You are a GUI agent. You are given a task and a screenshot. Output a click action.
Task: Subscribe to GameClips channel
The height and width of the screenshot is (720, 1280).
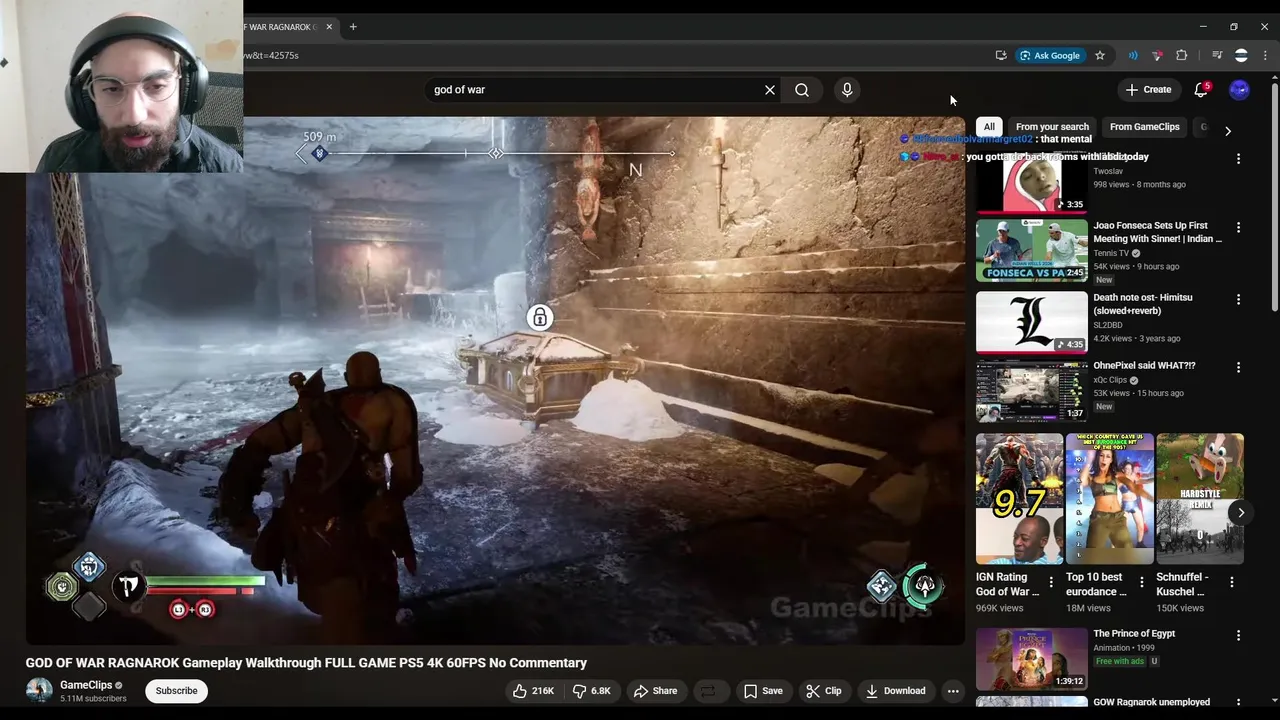pyautogui.click(x=176, y=691)
